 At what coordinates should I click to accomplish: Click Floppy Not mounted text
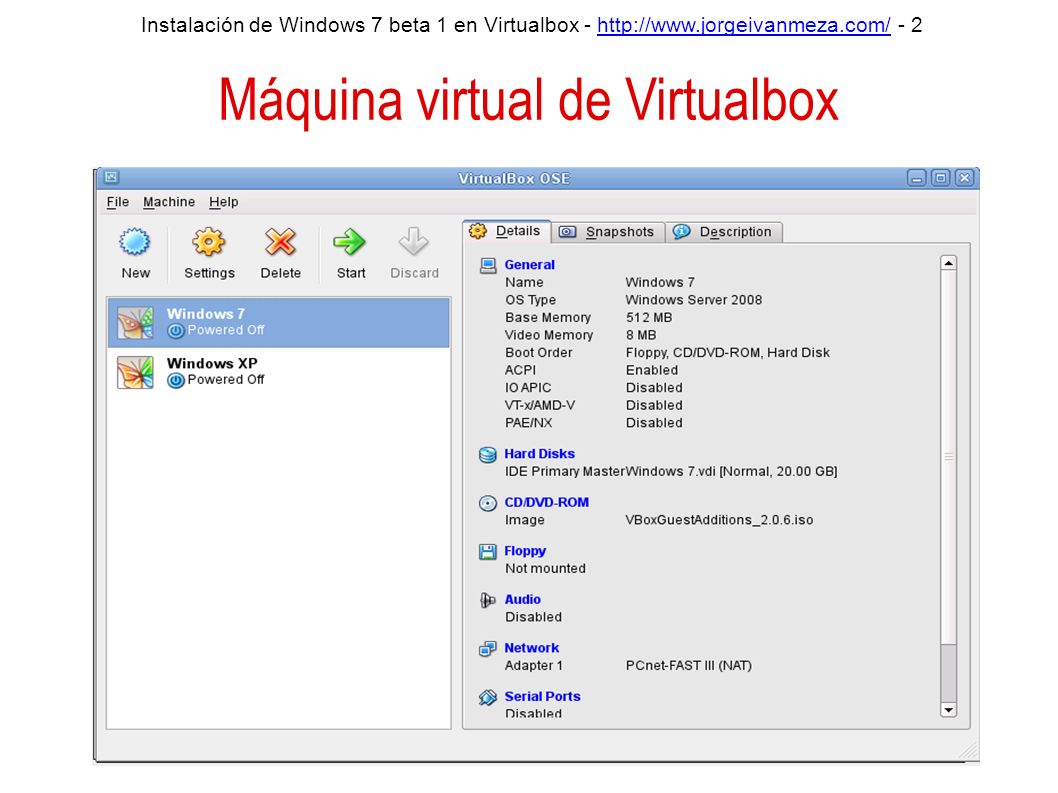(x=545, y=569)
